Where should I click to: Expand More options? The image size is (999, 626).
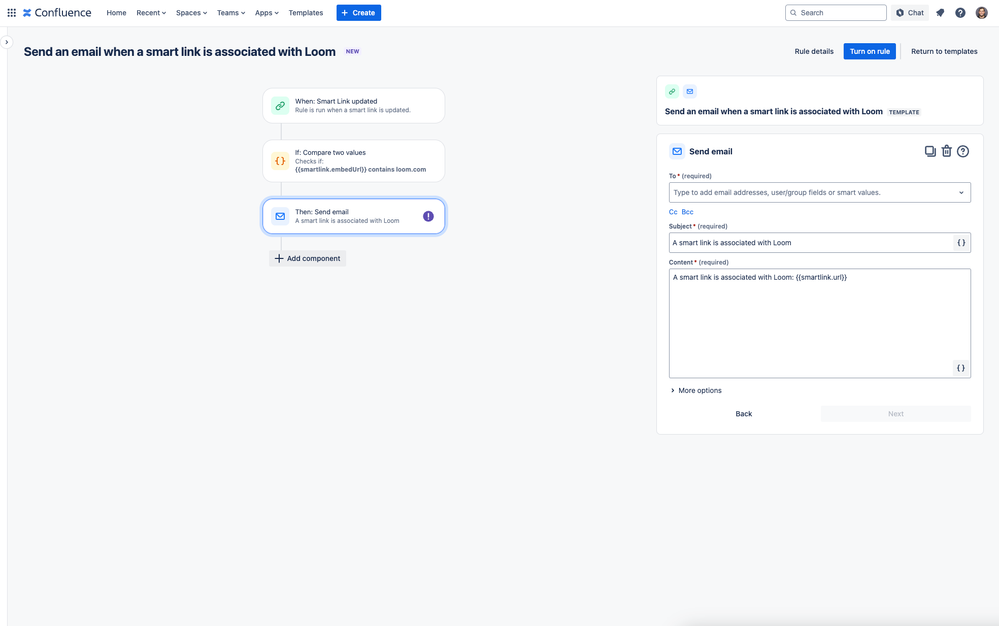(696, 390)
